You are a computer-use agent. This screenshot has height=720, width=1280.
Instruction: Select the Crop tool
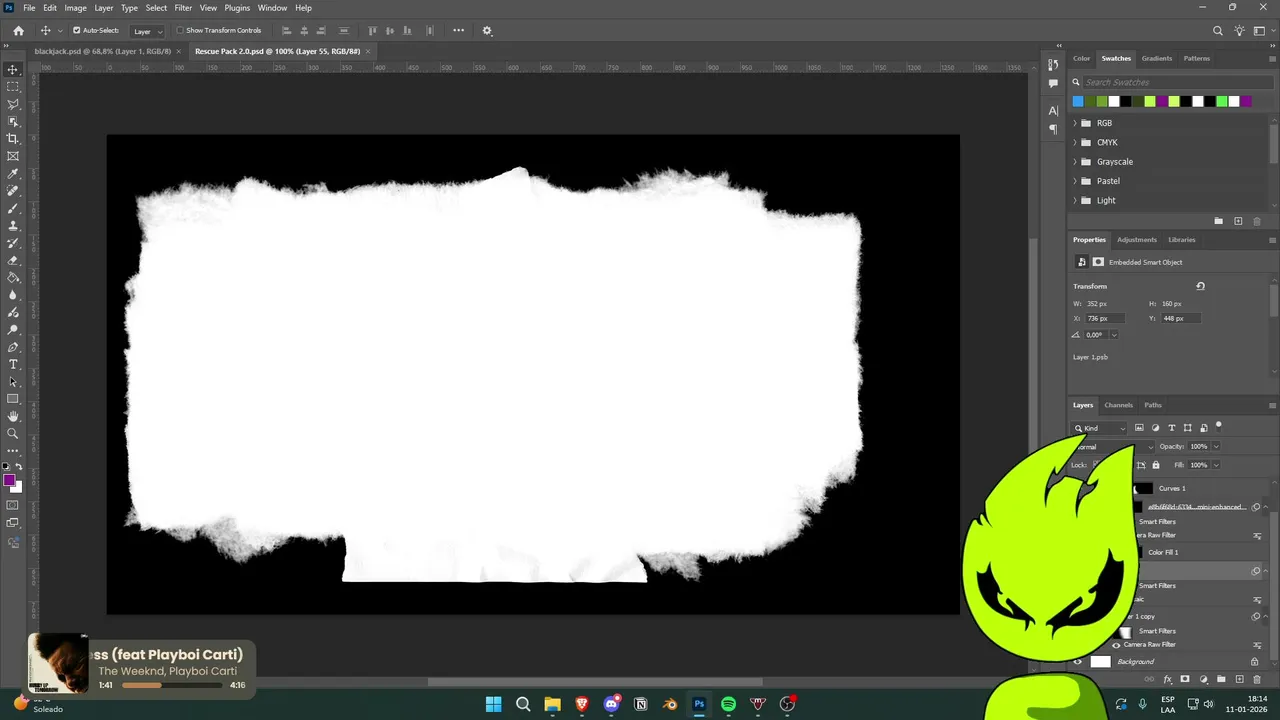pyautogui.click(x=13, y=139)
